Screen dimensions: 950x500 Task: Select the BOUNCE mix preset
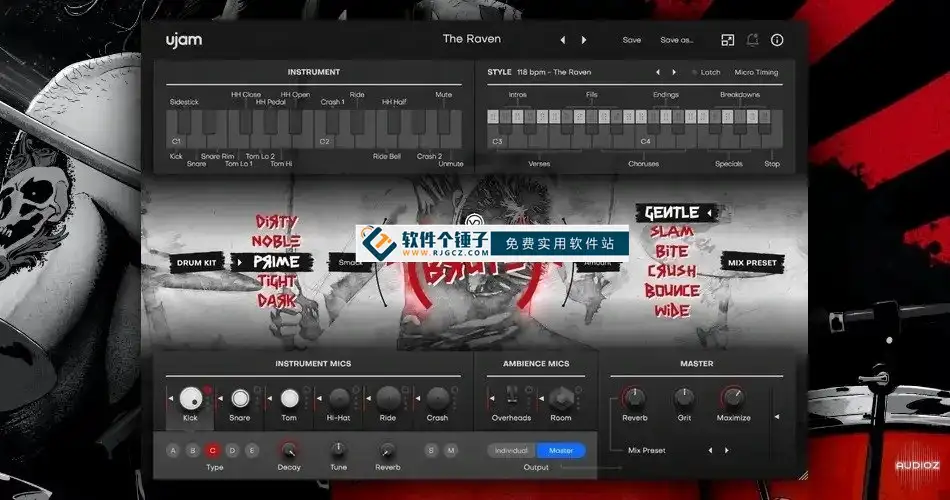(672, 291)
